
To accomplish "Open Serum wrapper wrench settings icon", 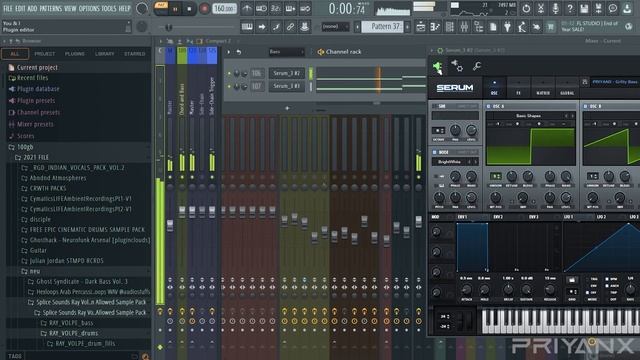I will (476, 66).
